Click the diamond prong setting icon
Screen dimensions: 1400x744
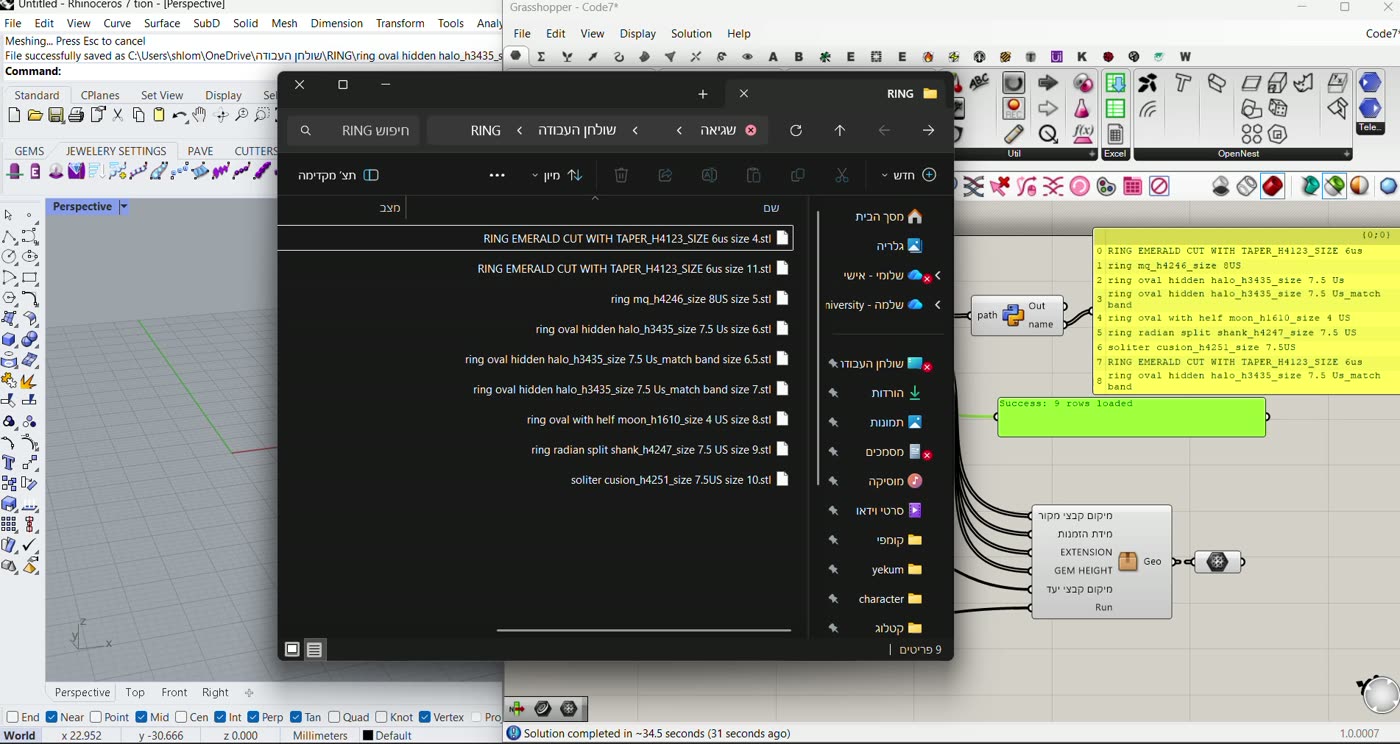coord(76,172)
